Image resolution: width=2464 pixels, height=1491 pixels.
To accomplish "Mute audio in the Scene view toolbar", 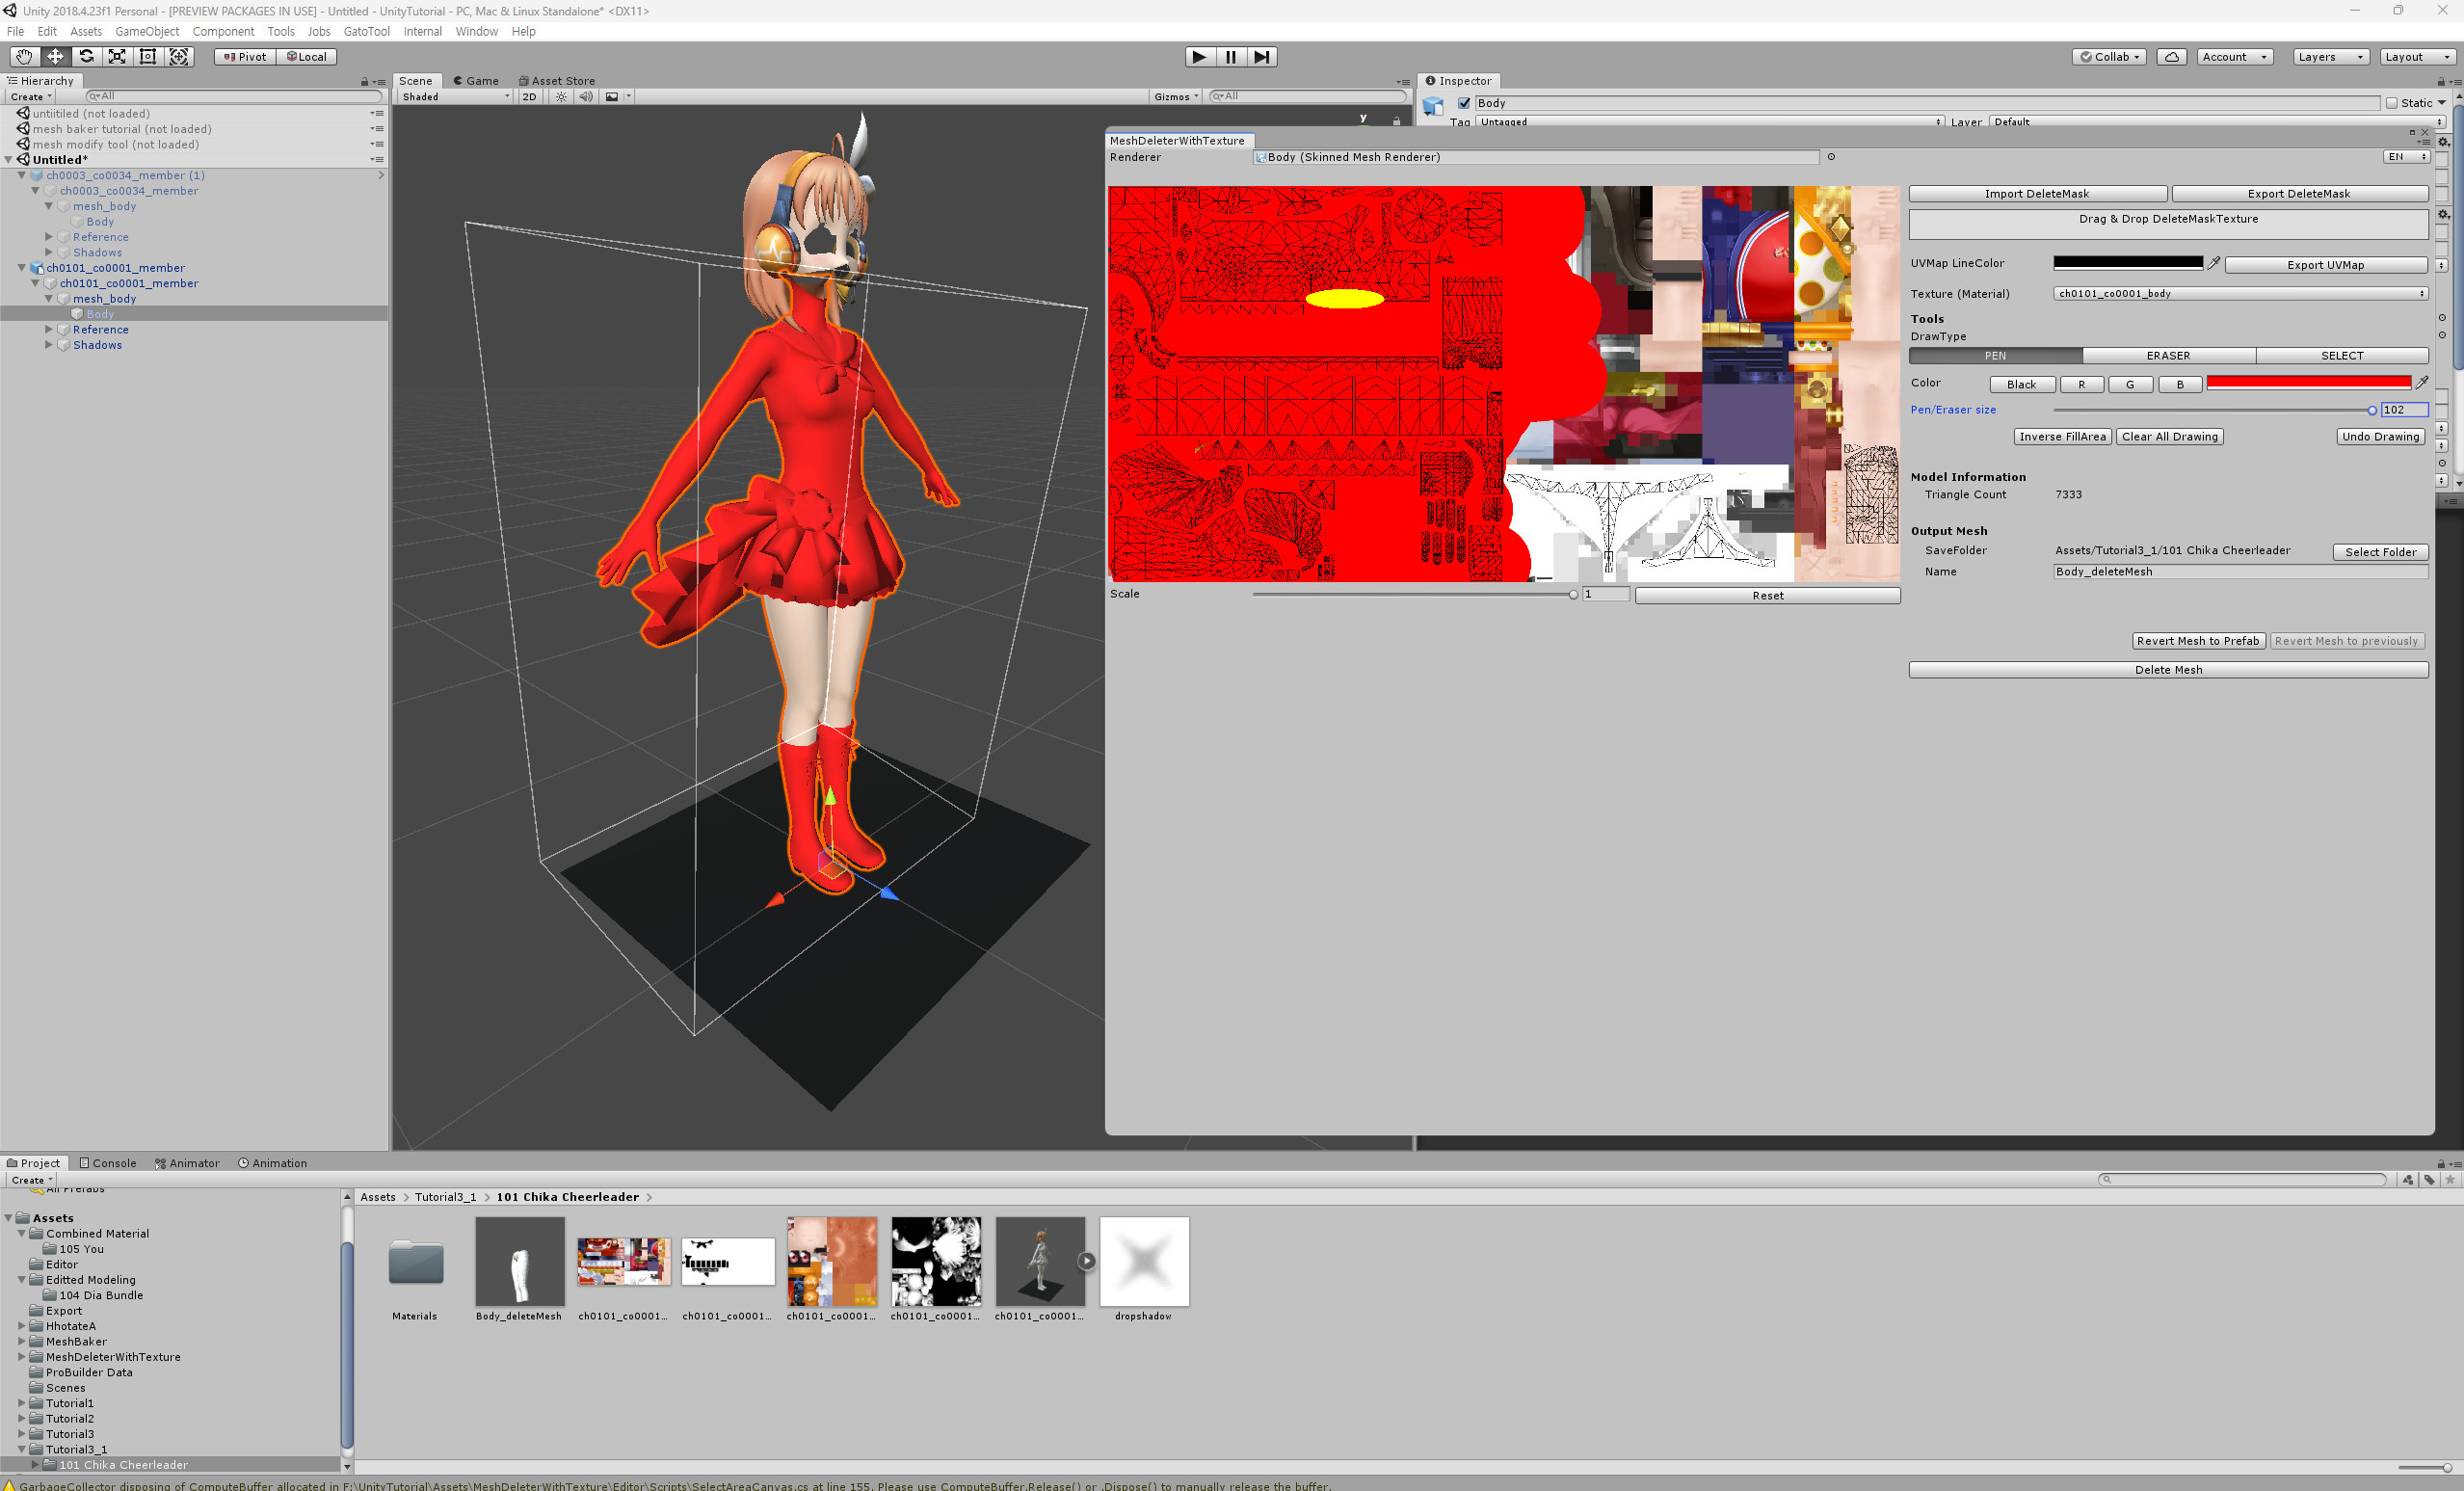I will tap(586, 96).
